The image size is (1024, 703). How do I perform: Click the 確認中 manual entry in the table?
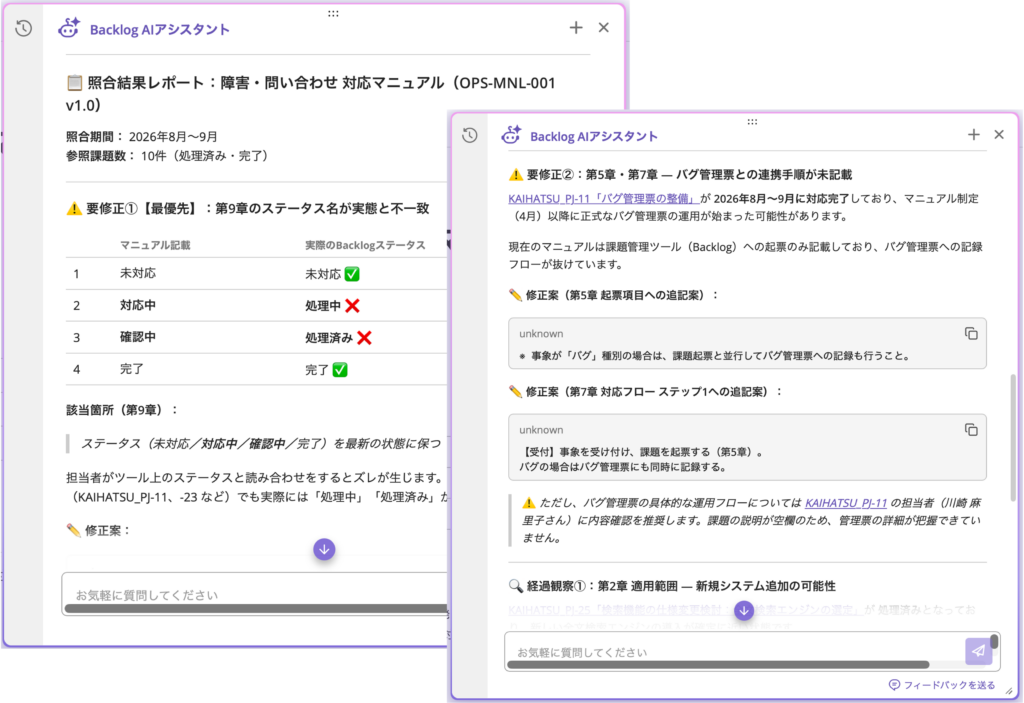click(x=137, y=337)
